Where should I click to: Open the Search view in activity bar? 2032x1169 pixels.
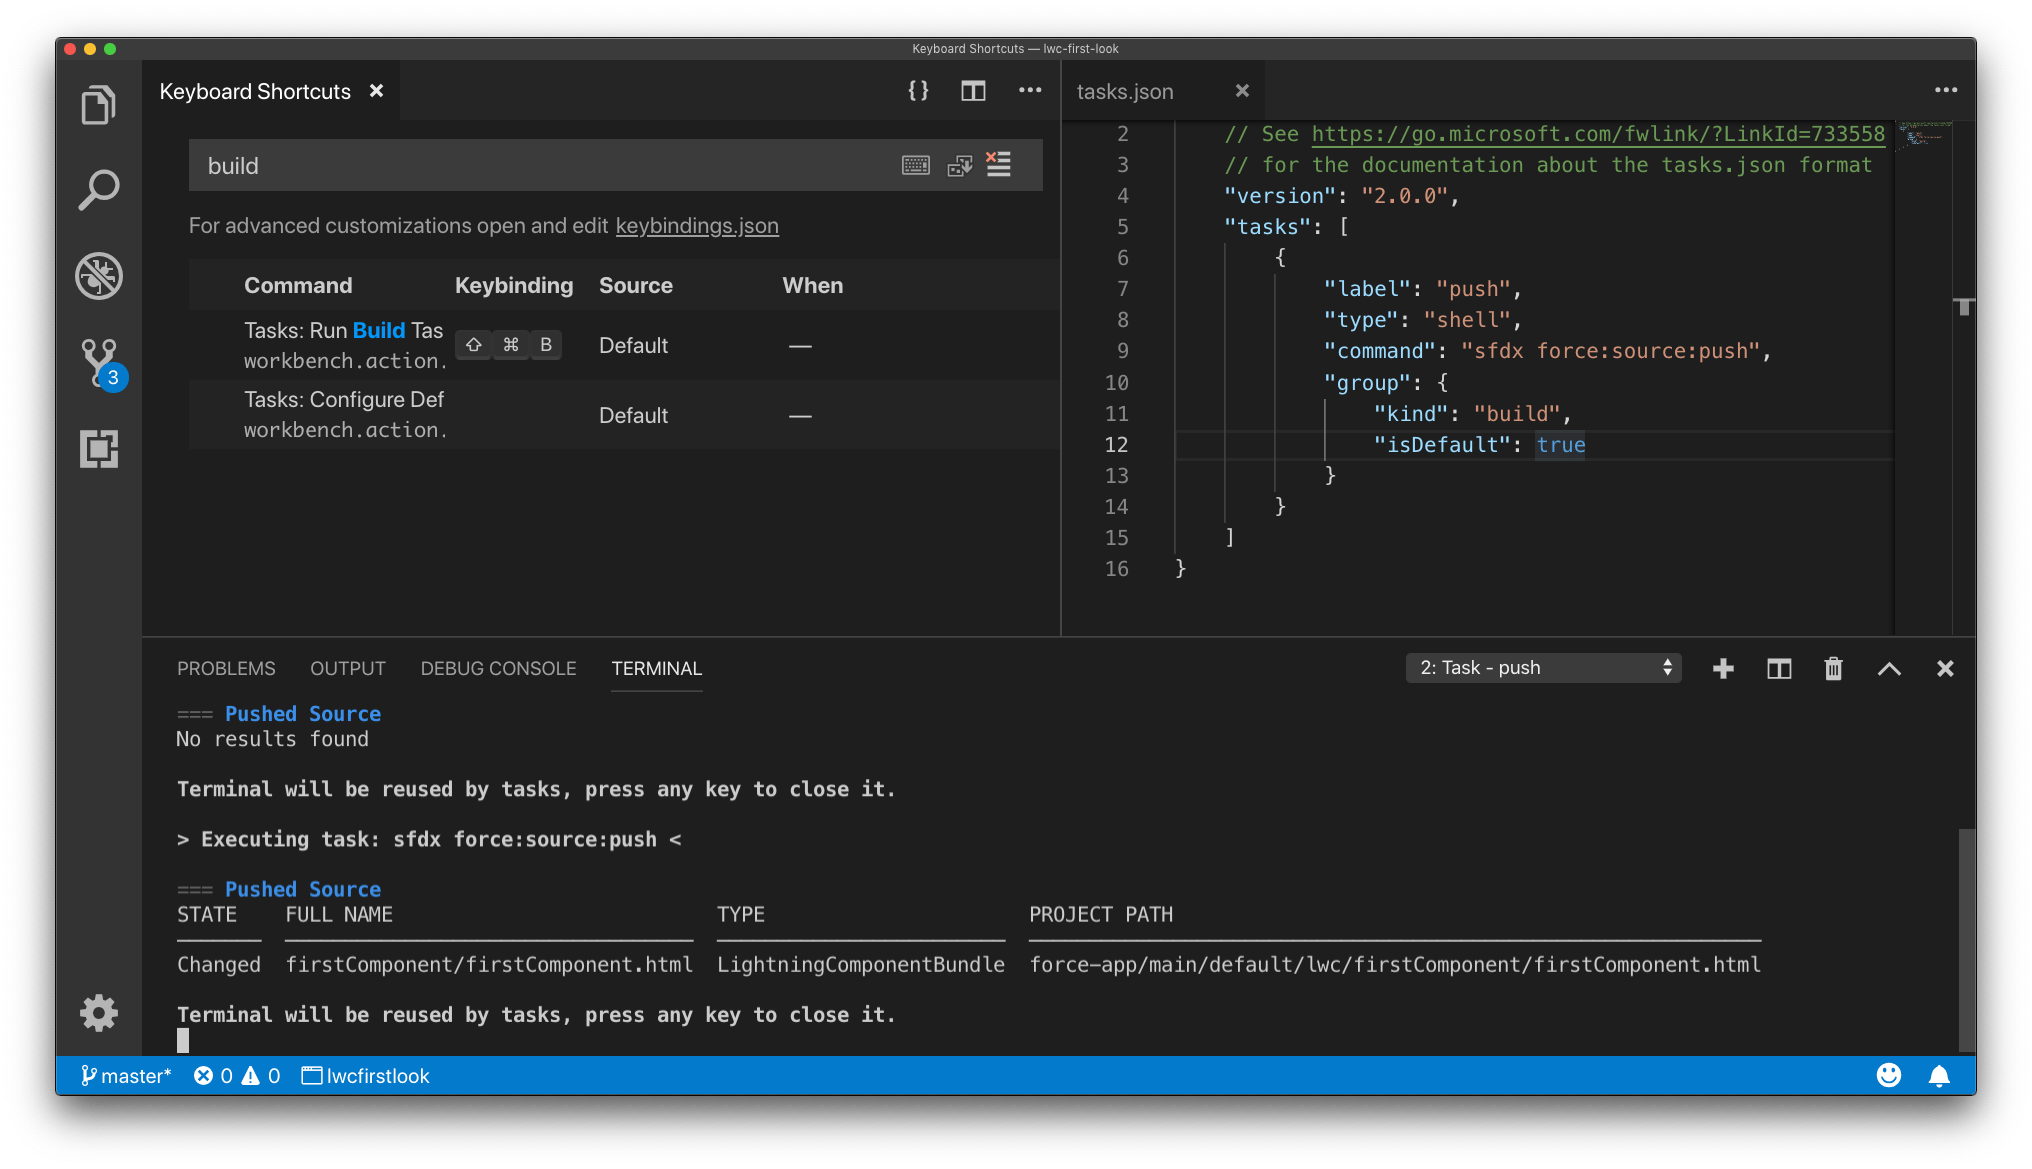(x=98, y=189)
